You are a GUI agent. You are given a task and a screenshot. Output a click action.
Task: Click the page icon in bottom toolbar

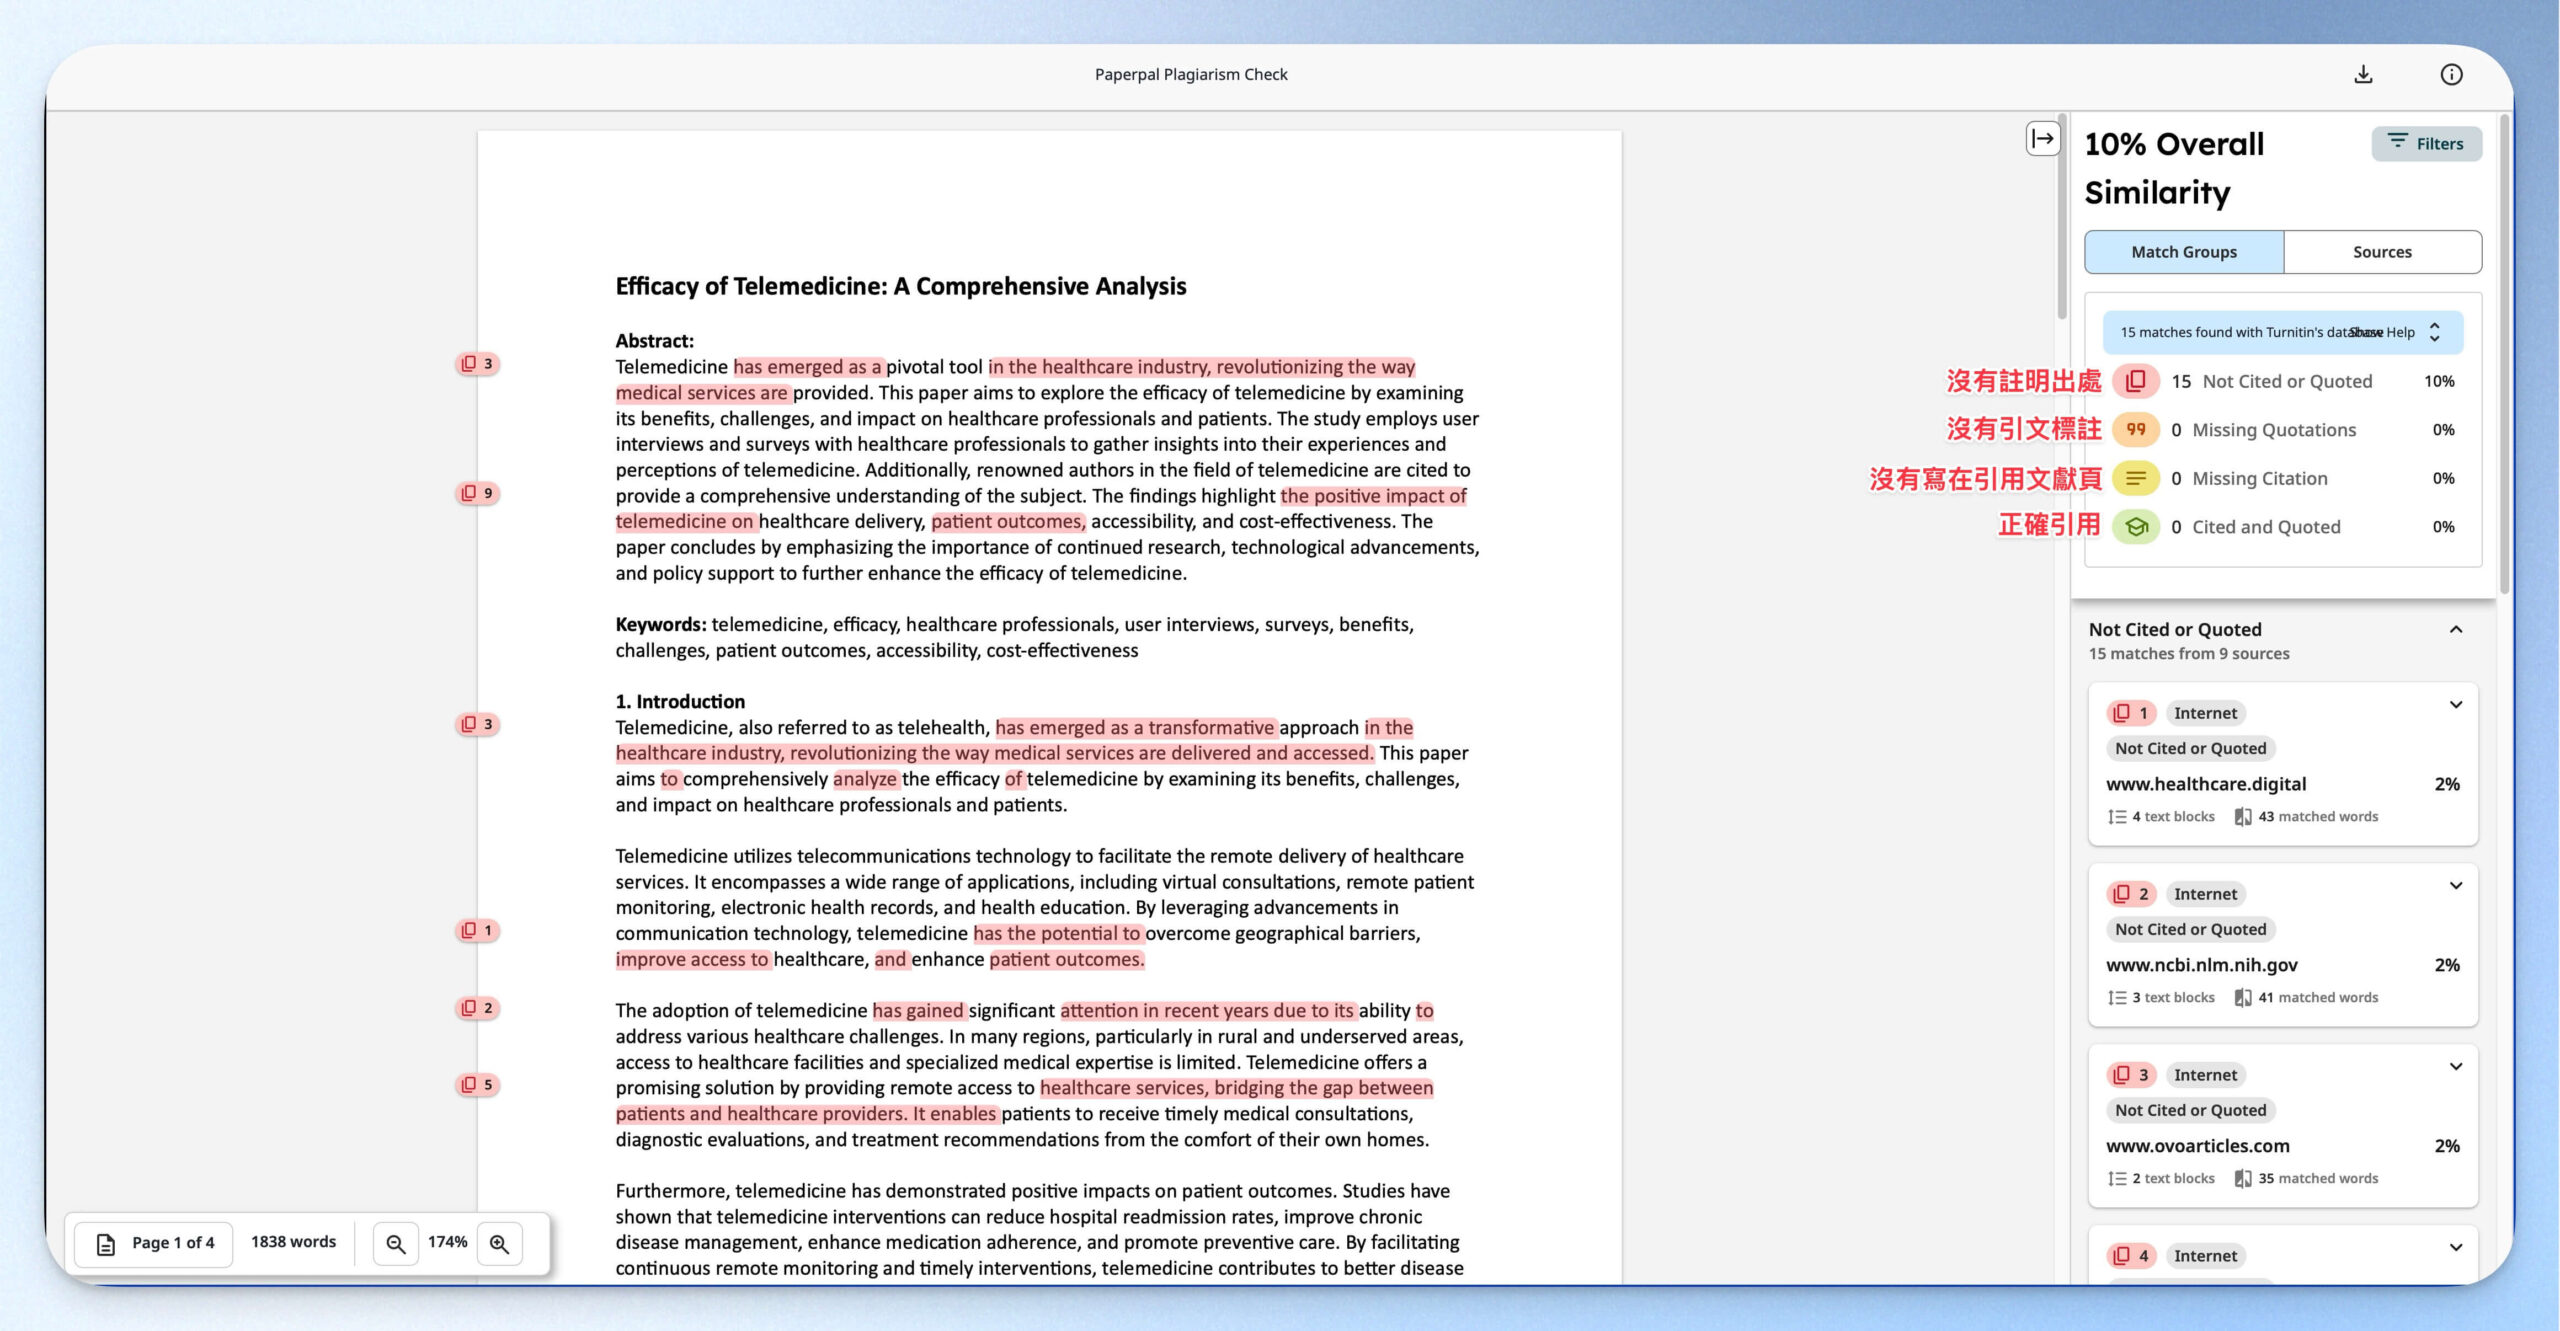point(105,1244)
